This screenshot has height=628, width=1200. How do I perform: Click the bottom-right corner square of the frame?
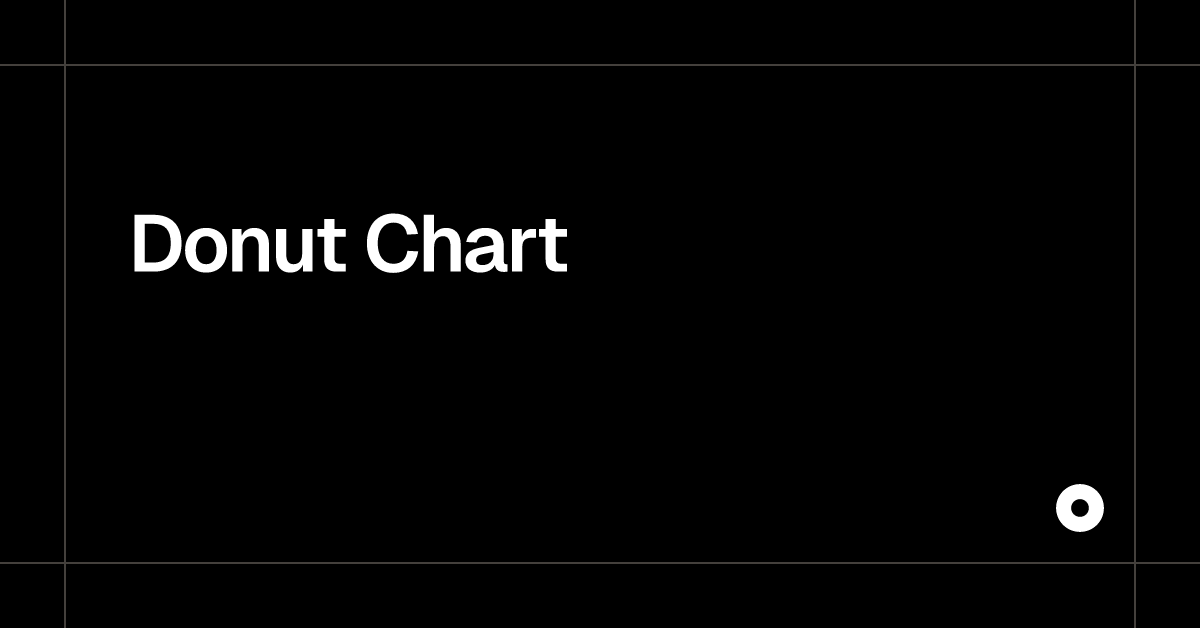[x=1168, y=596]
